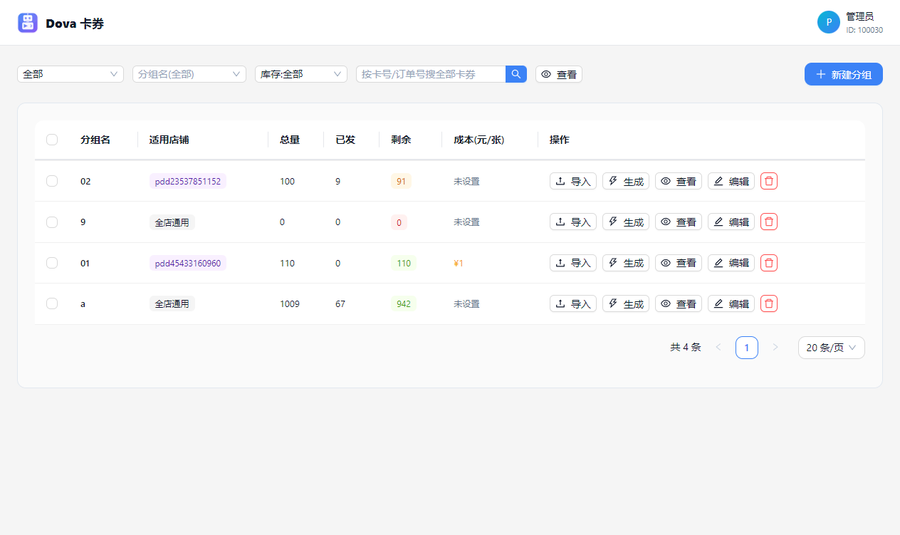900x535 pixels.
Task: Go to previous page arrow
Action: 718,347
